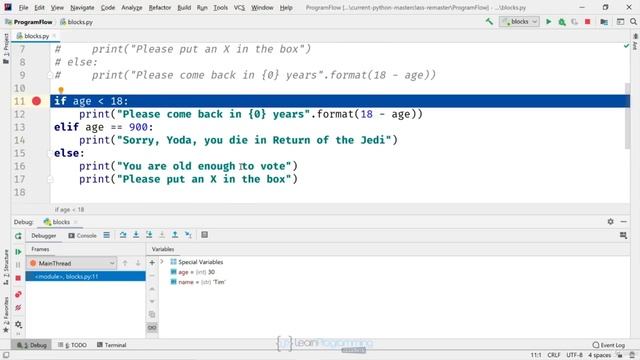Open the Tools menu
640x360 pixels.
pyautogui.click(x=220, y=7)
